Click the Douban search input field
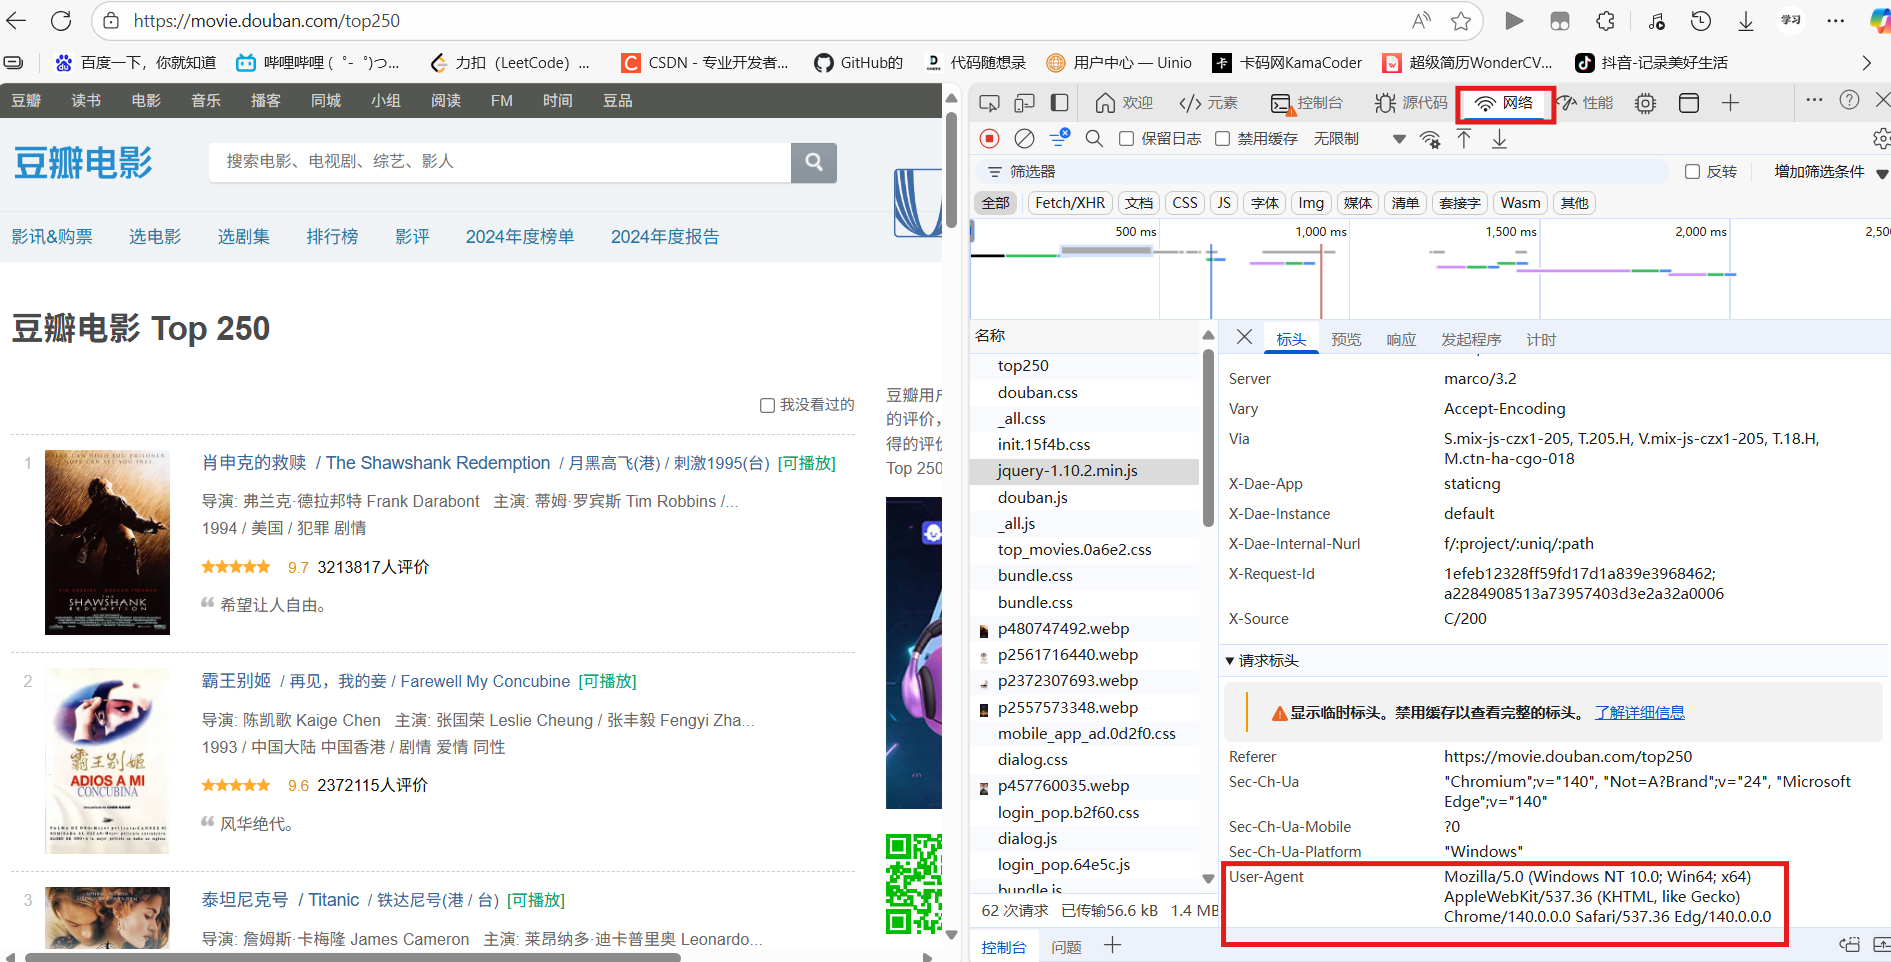Viewport: 1891px width, 962px height. [500, 162]
